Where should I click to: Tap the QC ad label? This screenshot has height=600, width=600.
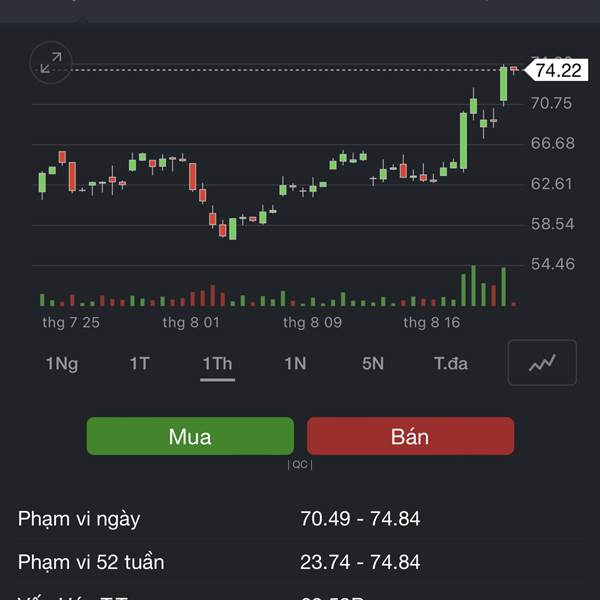point(300,465)
